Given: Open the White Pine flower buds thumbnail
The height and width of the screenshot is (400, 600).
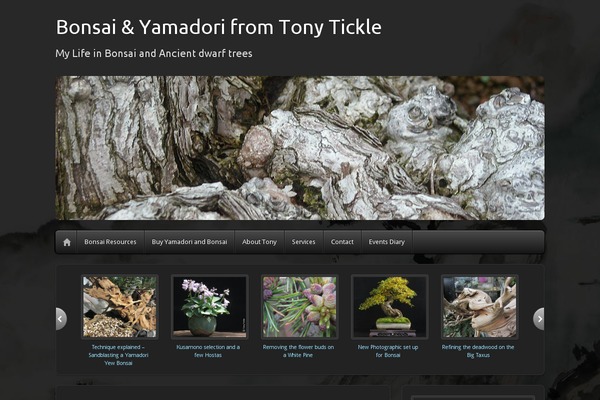Looking at the screenshot, I should pos(299,307).
